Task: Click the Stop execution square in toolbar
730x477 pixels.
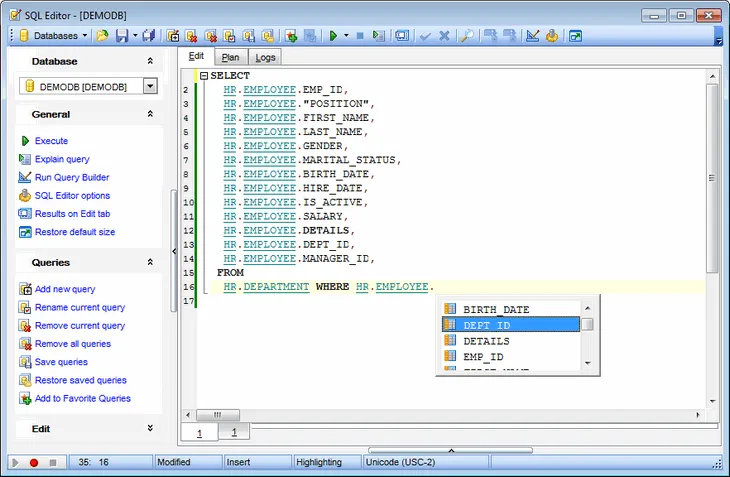Action: [360, 36]
